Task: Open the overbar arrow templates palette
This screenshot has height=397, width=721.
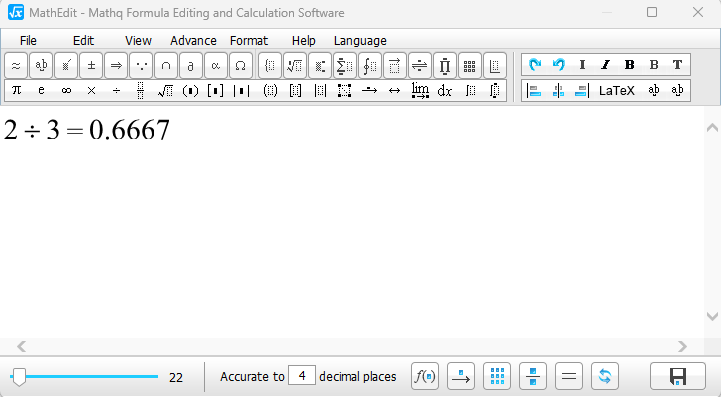Action: click(395, 66)
